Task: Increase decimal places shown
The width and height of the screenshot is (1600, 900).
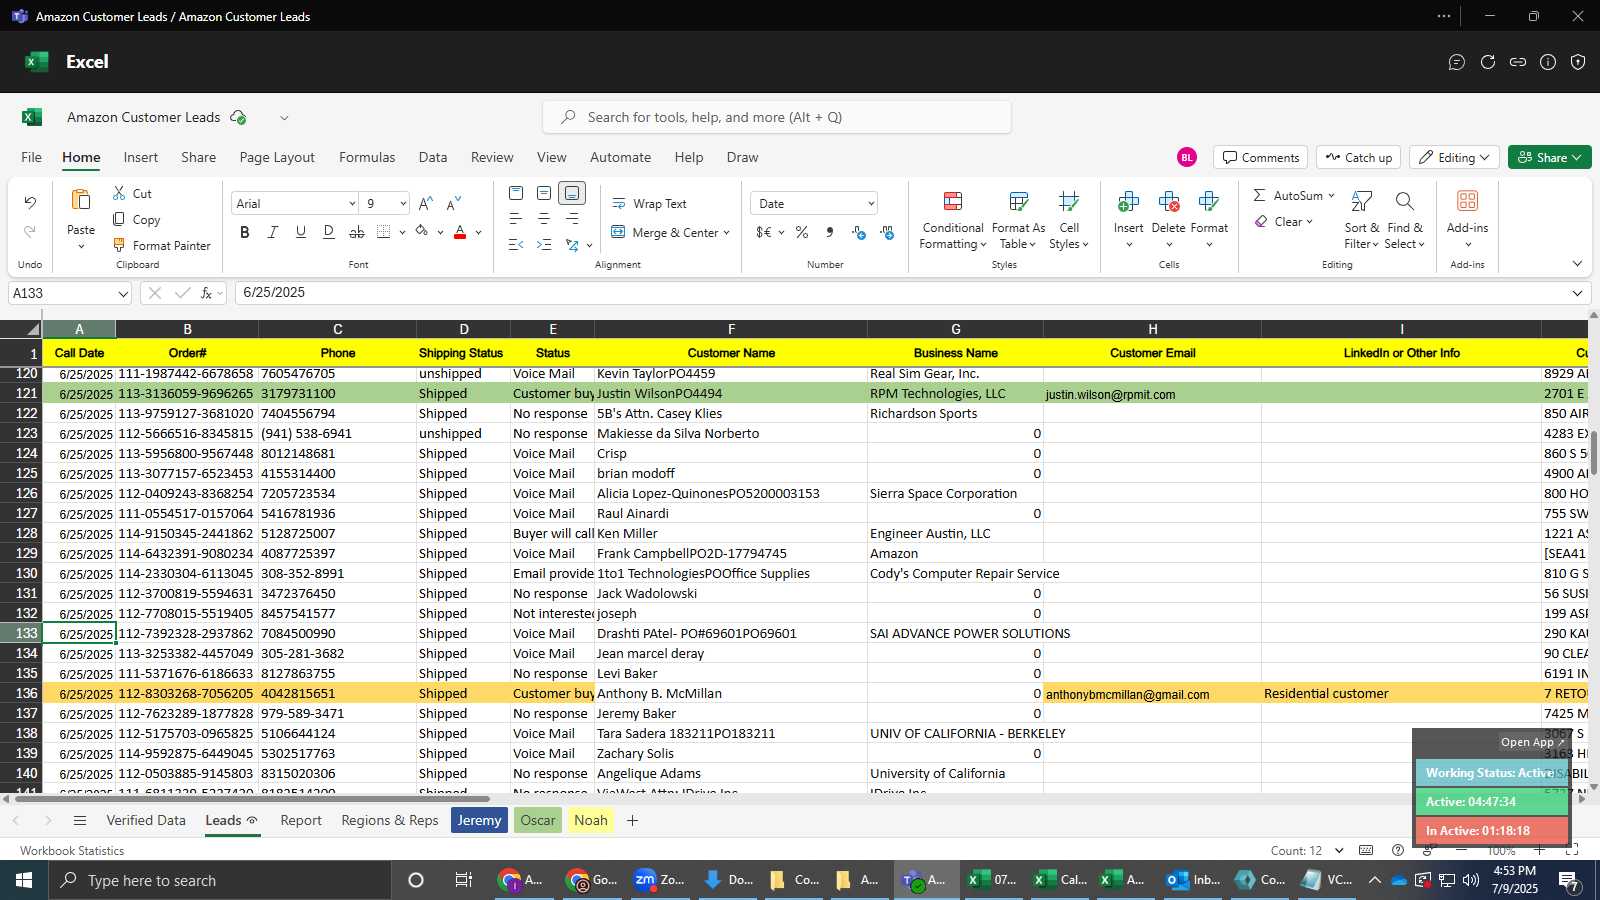Action: pyautogui.click(x=859, y=232)
